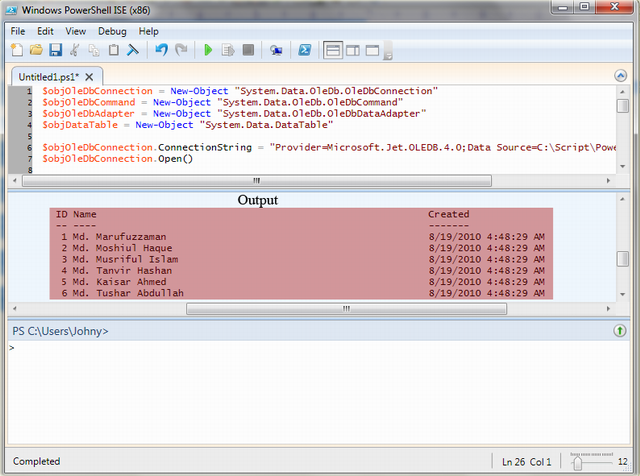The width and height of the screenshot is (640, 476).
Task: Click output pane vertical scrollbar thumb
Action: 622,258
